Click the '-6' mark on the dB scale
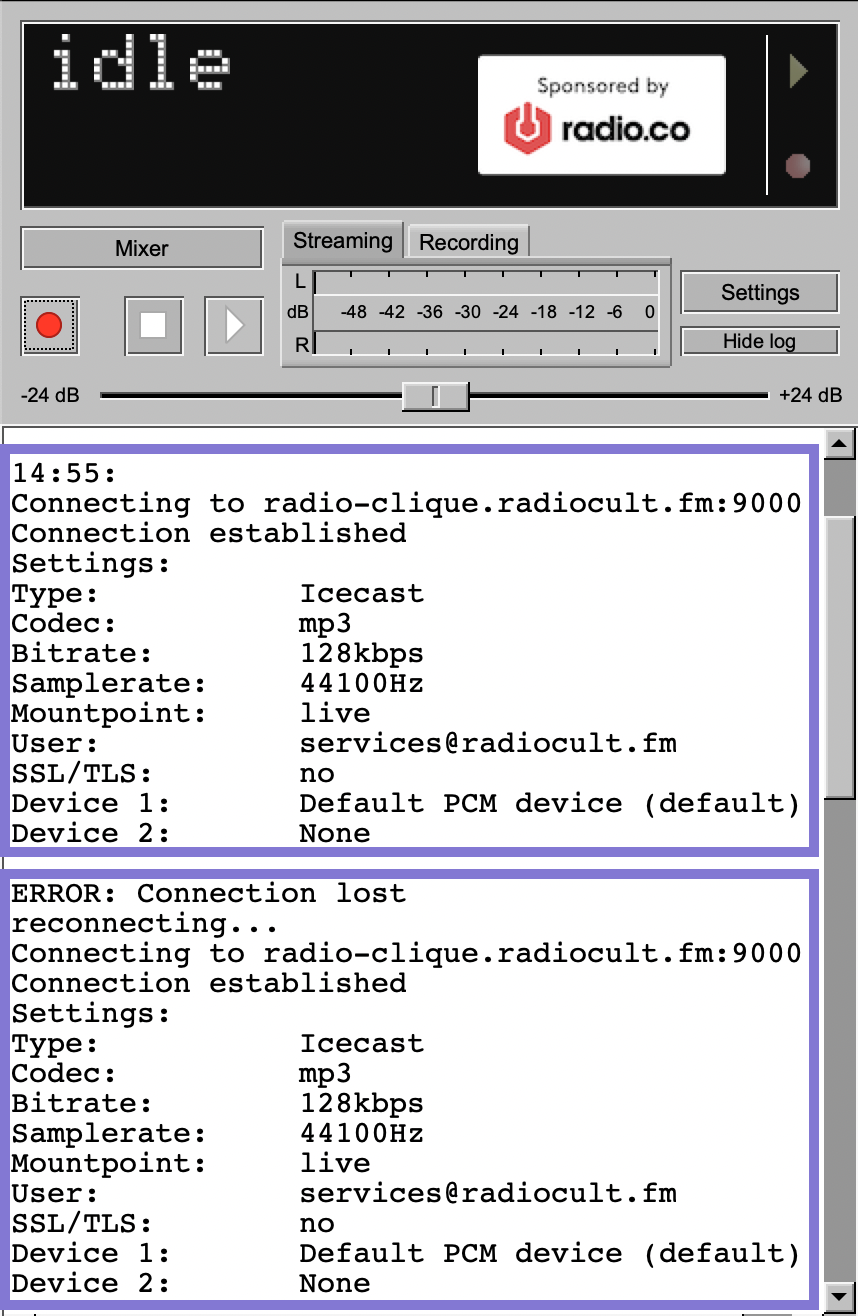Viewport: 858px width, 1316px height. pos(614,312)
